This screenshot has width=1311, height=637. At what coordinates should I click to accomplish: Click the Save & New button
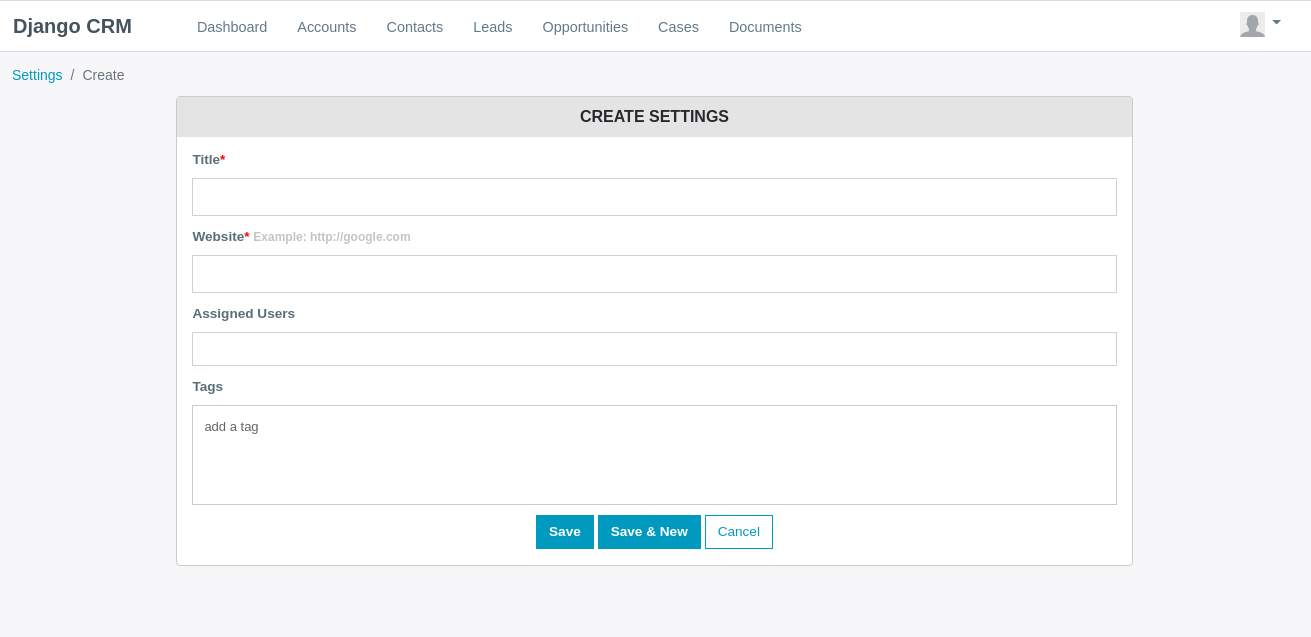(649, 532)
